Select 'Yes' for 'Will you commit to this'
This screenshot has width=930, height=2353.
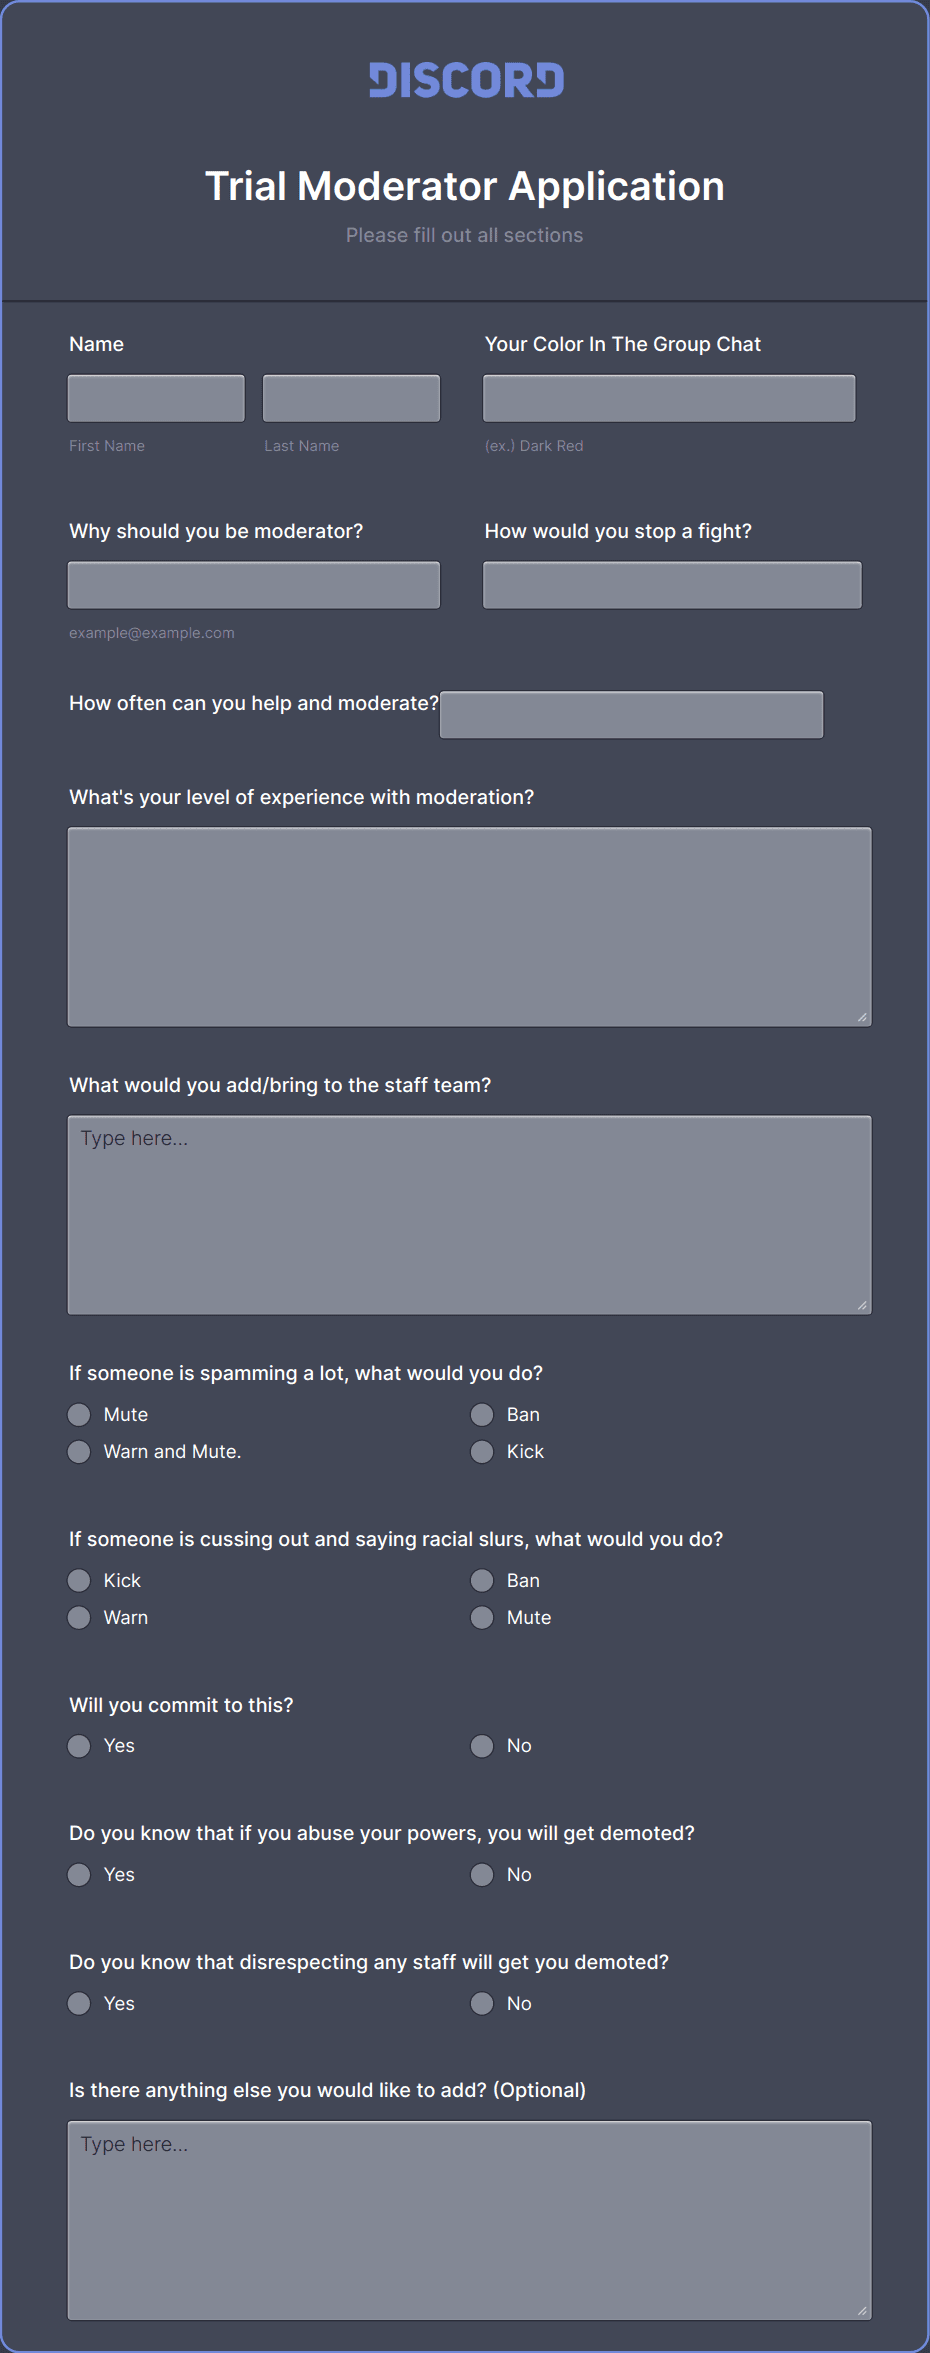tap(79, 1746)
